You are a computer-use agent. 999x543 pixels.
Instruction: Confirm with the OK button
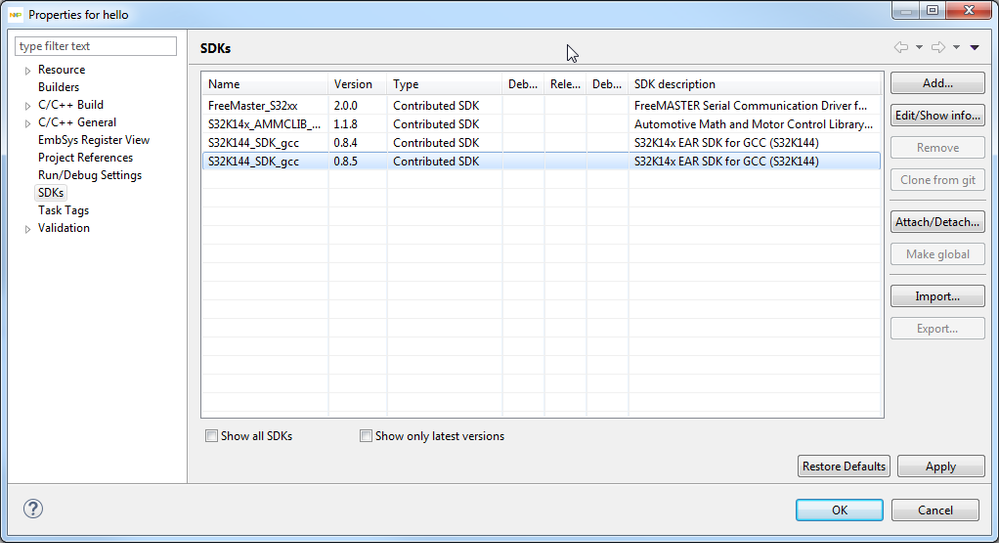click(839, 510)
